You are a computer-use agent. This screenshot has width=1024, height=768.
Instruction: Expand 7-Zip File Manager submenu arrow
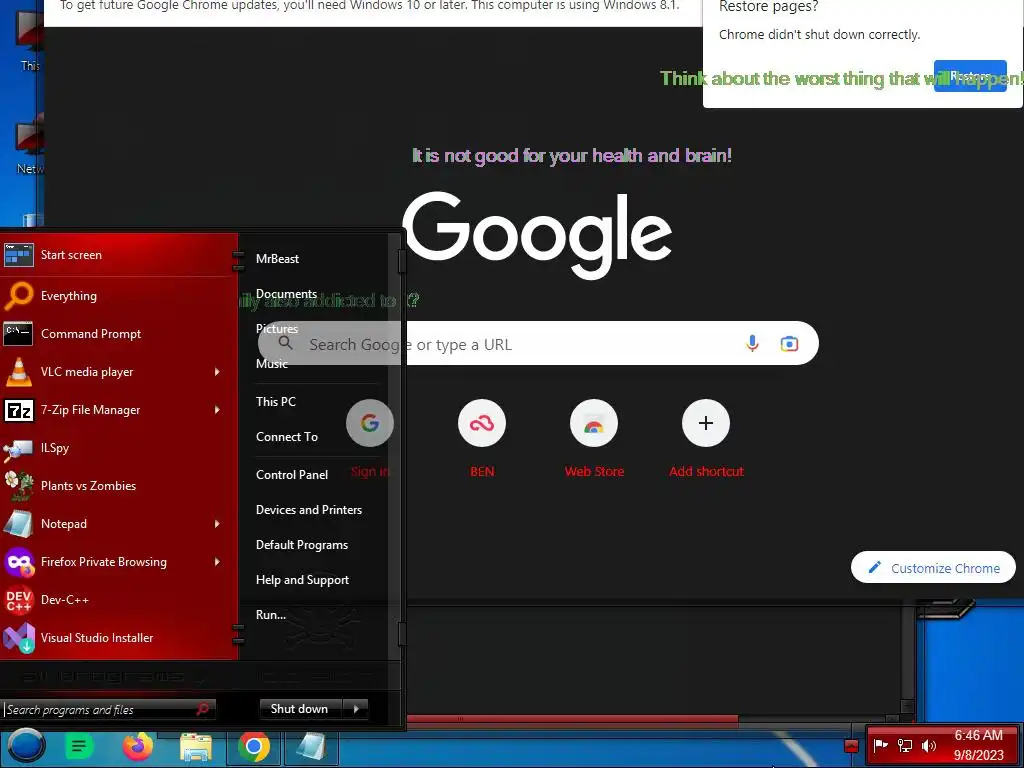tap(217, 409)
